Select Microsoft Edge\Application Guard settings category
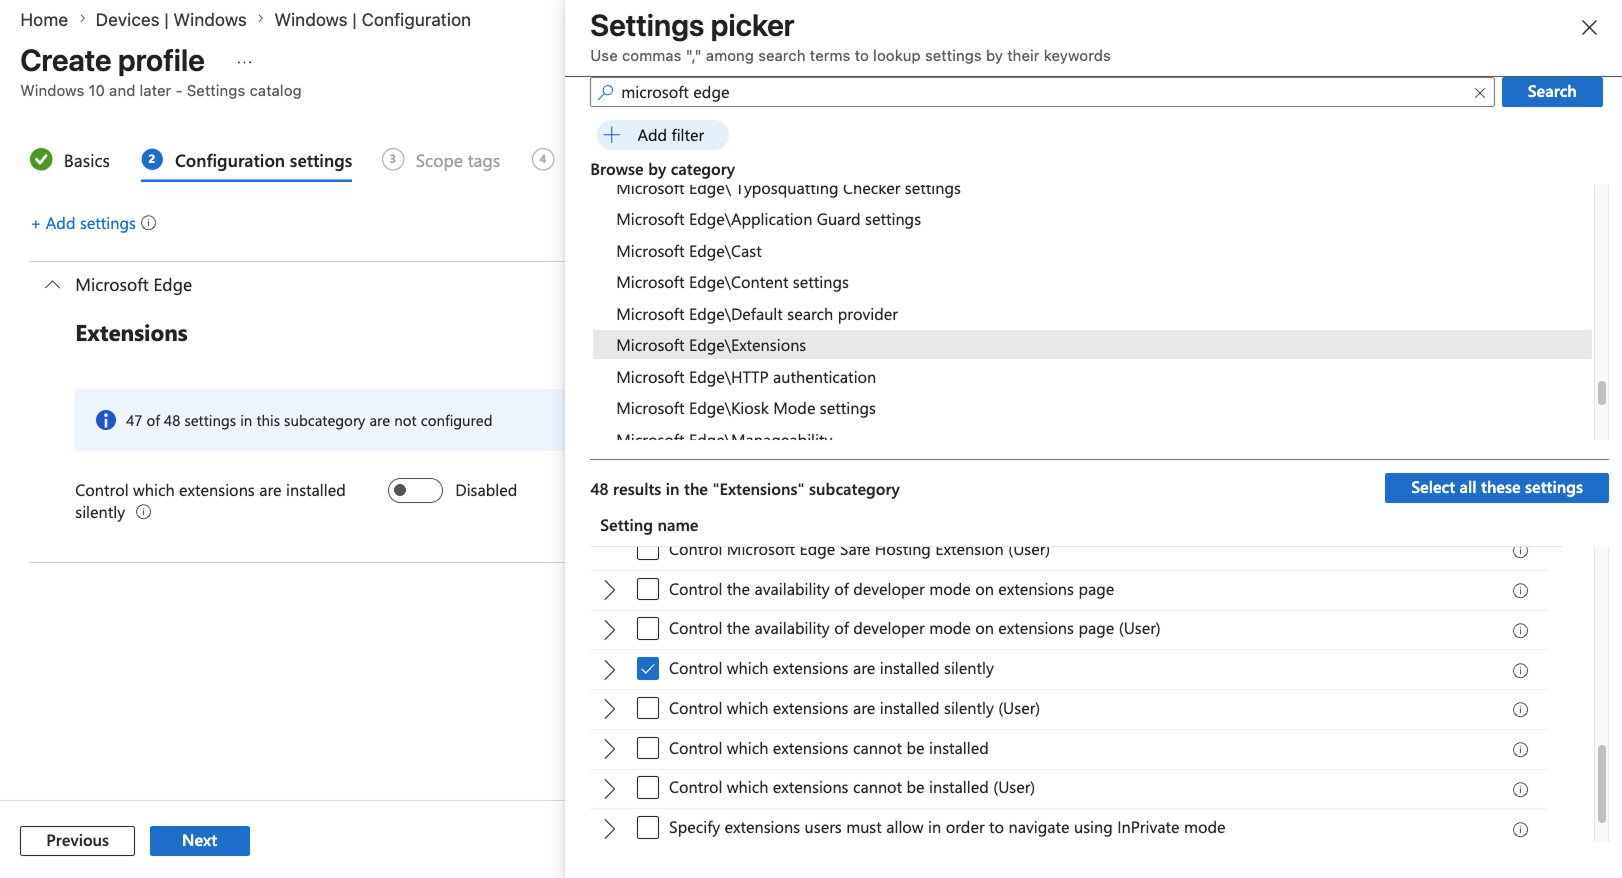Image resolution: width=1622 pixels, height=878 pixels. pos(1092,220)
